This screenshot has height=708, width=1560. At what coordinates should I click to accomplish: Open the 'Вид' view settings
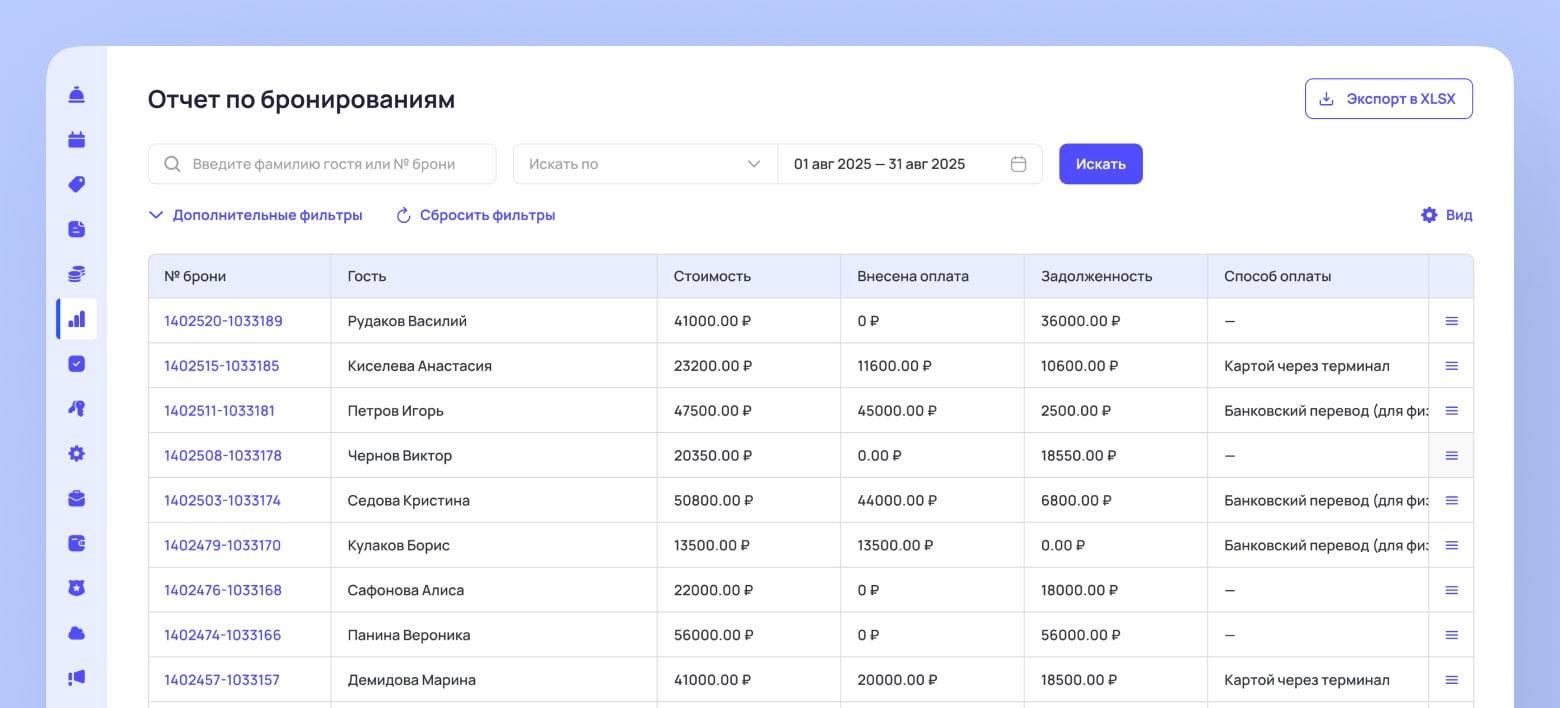[x=1446, y=215]
